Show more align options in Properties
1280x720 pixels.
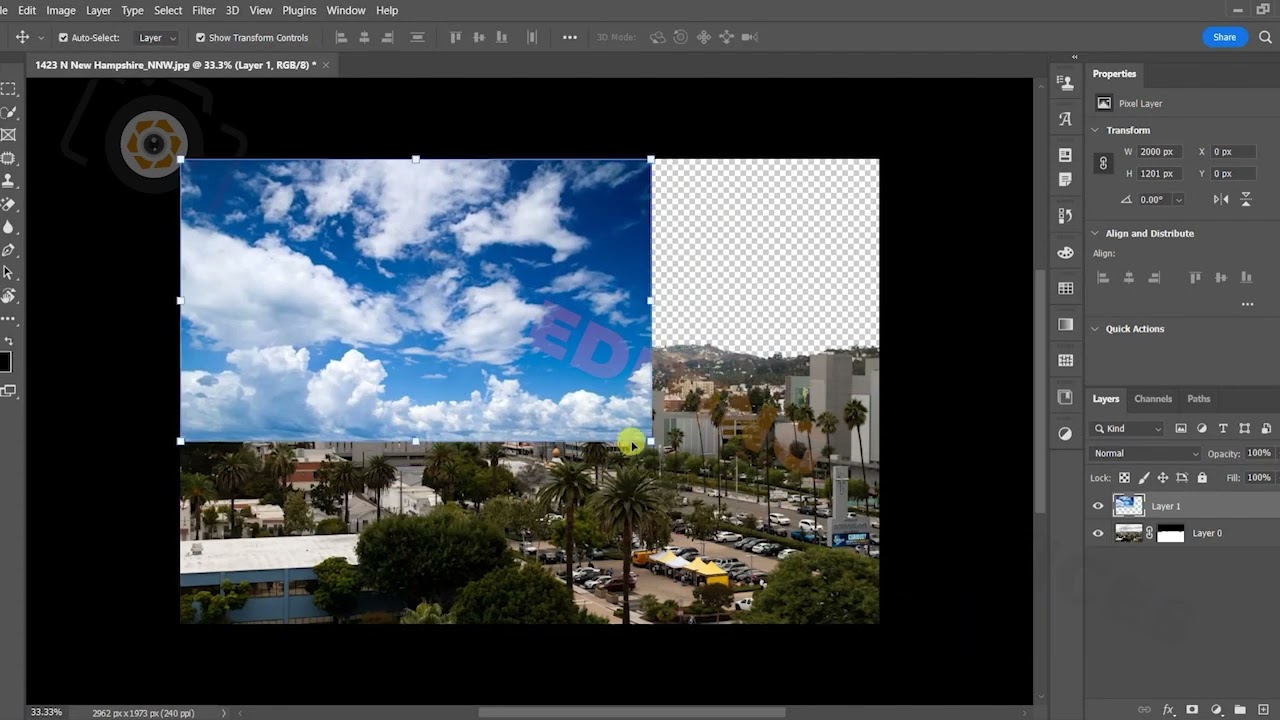(1247, 304)
